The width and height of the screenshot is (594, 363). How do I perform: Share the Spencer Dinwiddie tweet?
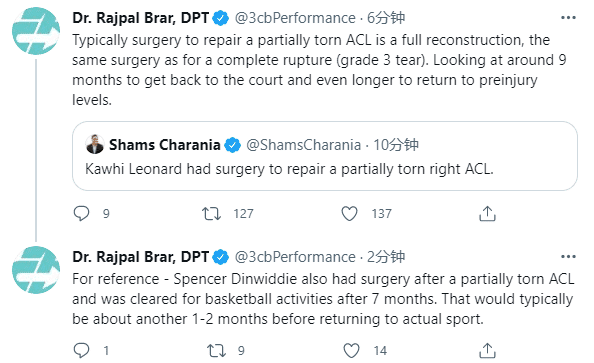487,350
